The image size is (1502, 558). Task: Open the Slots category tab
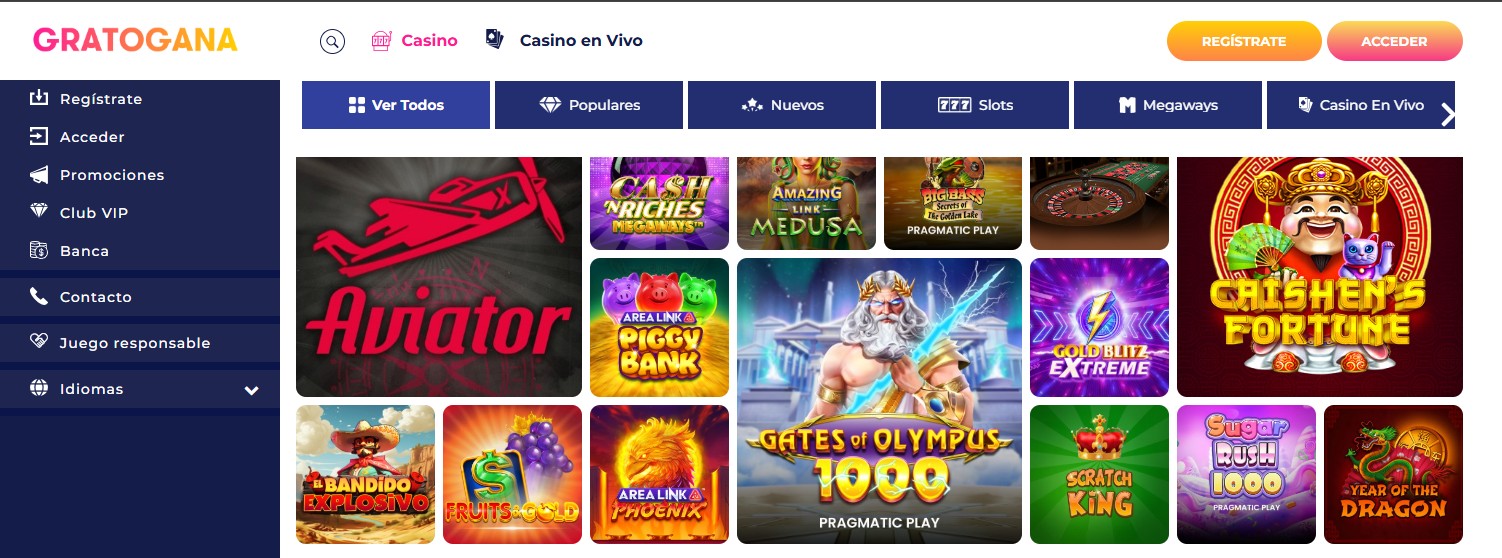click(975, 105)
